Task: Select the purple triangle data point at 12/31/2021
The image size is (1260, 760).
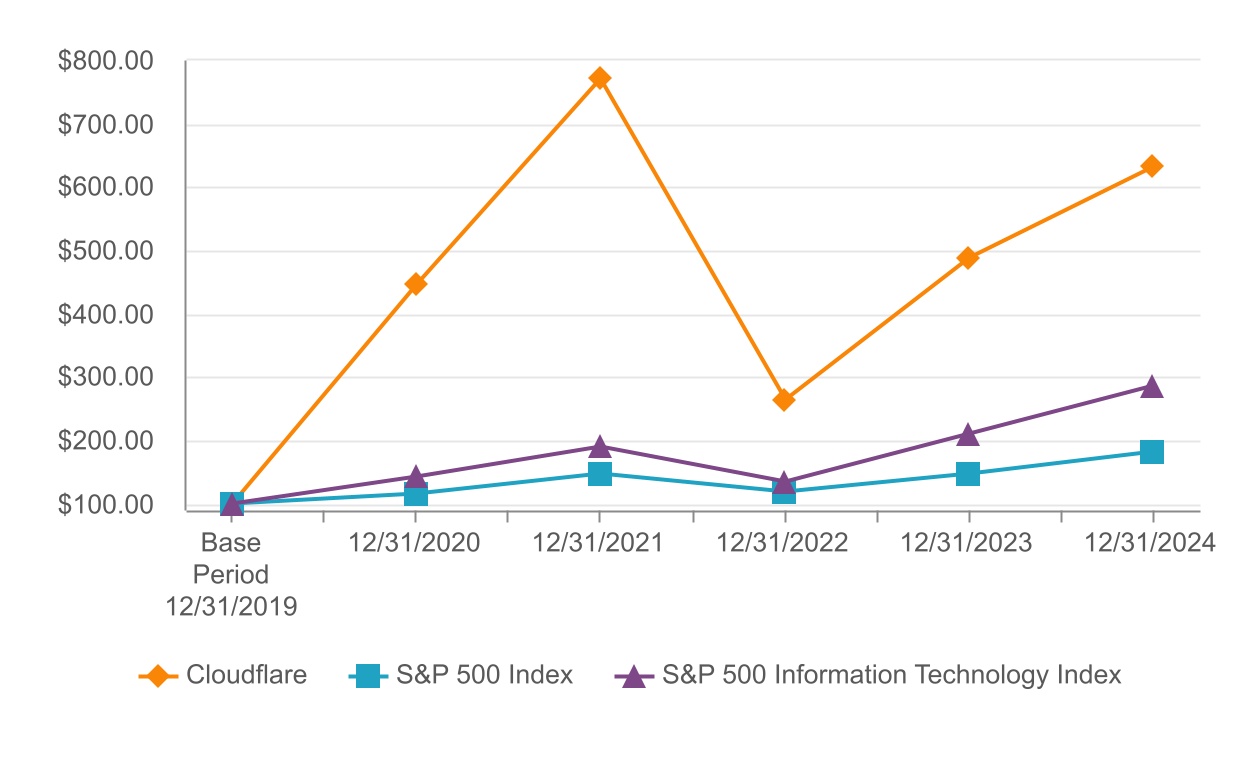Action: click(x=600, y=446)
